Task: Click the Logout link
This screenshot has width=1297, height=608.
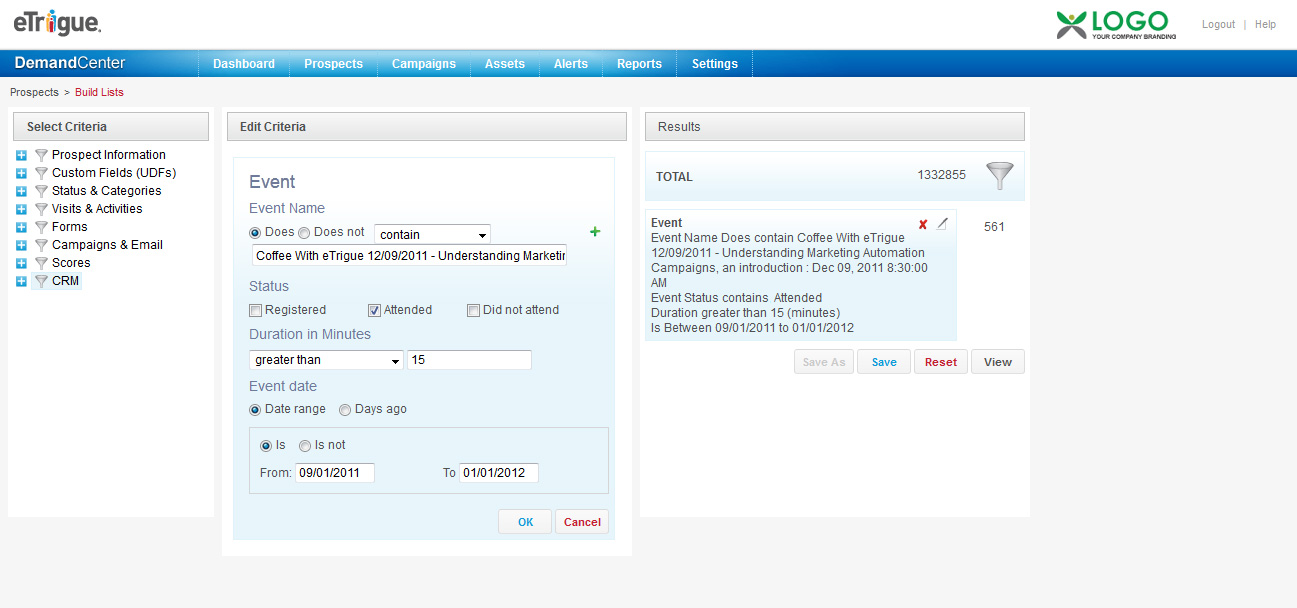Action: [1218, 24]
